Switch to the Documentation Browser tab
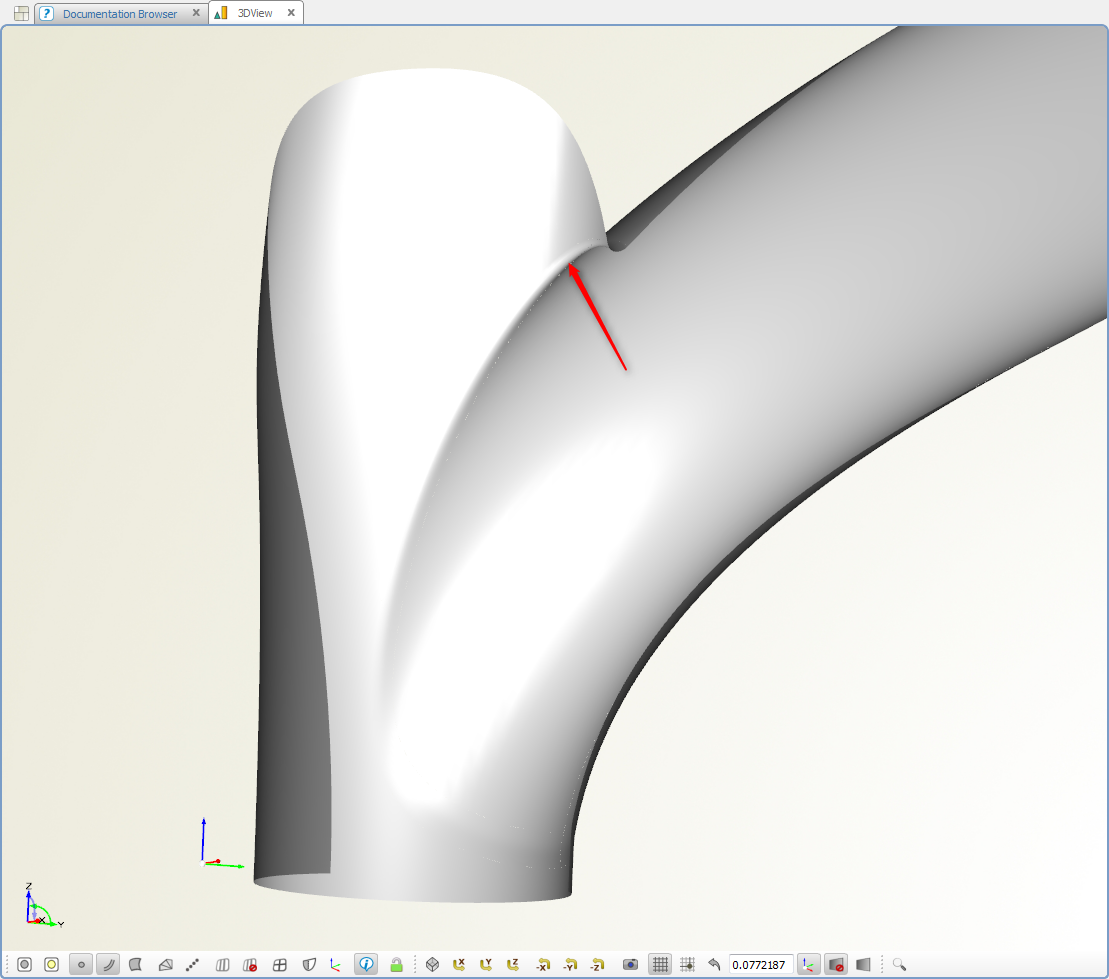 pyautogui.click(x=120, y=13)
